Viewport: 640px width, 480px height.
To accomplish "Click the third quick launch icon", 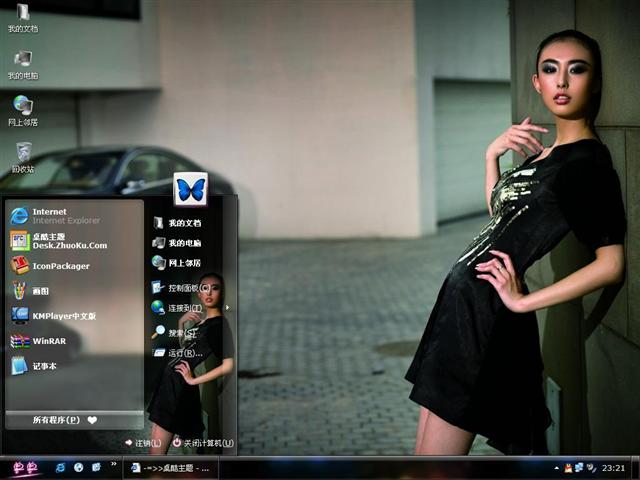I will 96,468.
